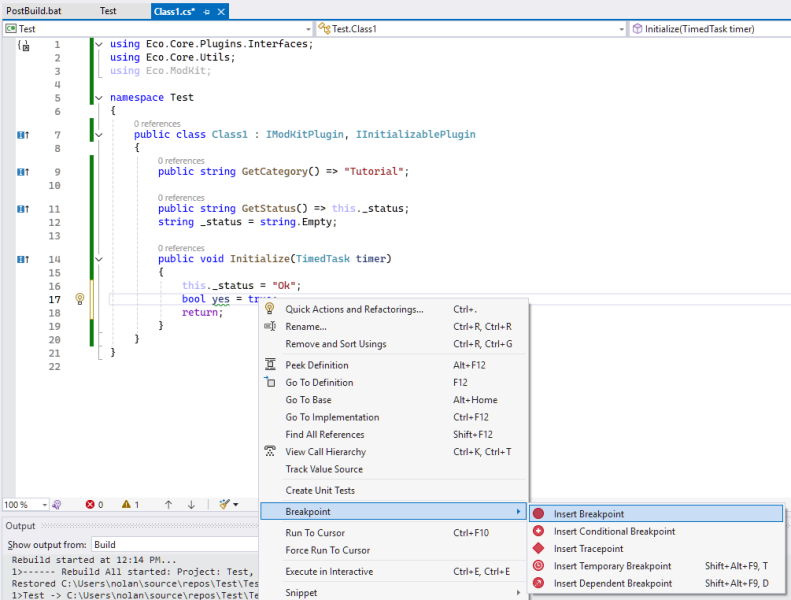The image size is (791, 600).
Task: Click the inheritance margin icon on line 14
Action: [23, 259]
